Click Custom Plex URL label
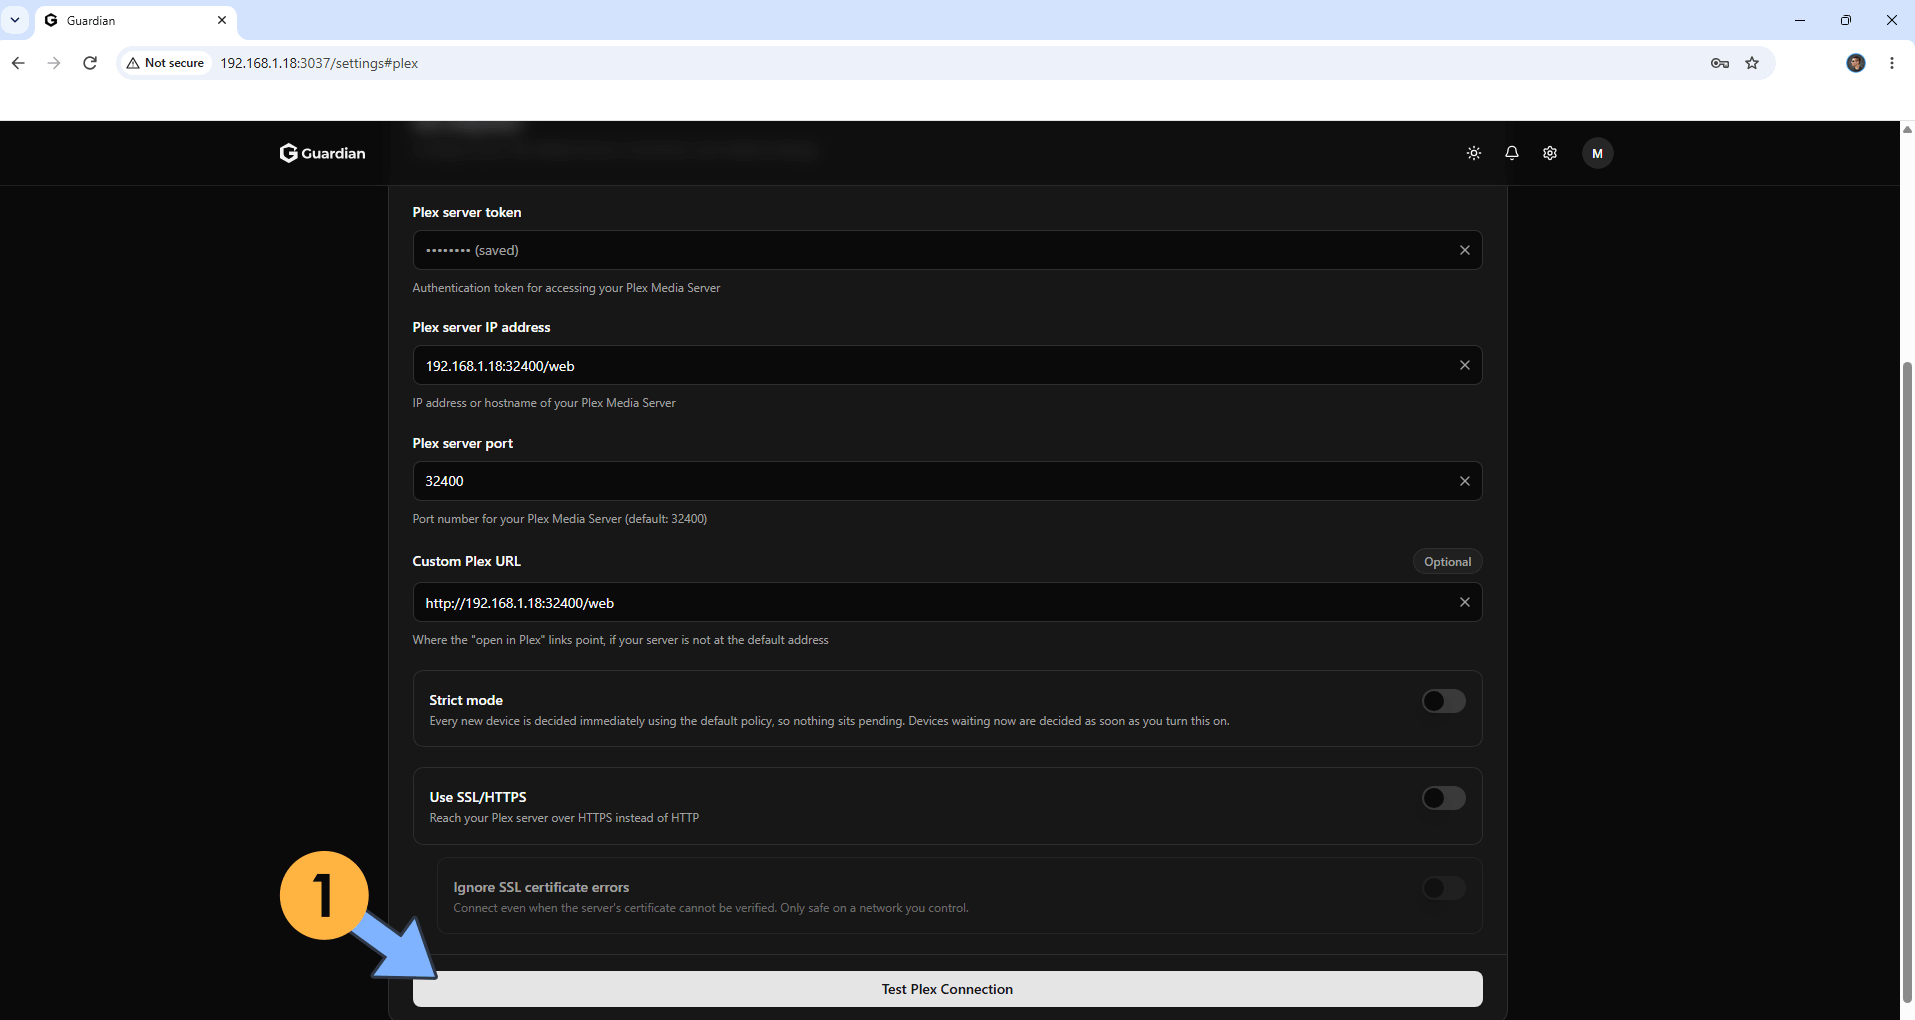1915x1020 pixels. tap(466, 561)
